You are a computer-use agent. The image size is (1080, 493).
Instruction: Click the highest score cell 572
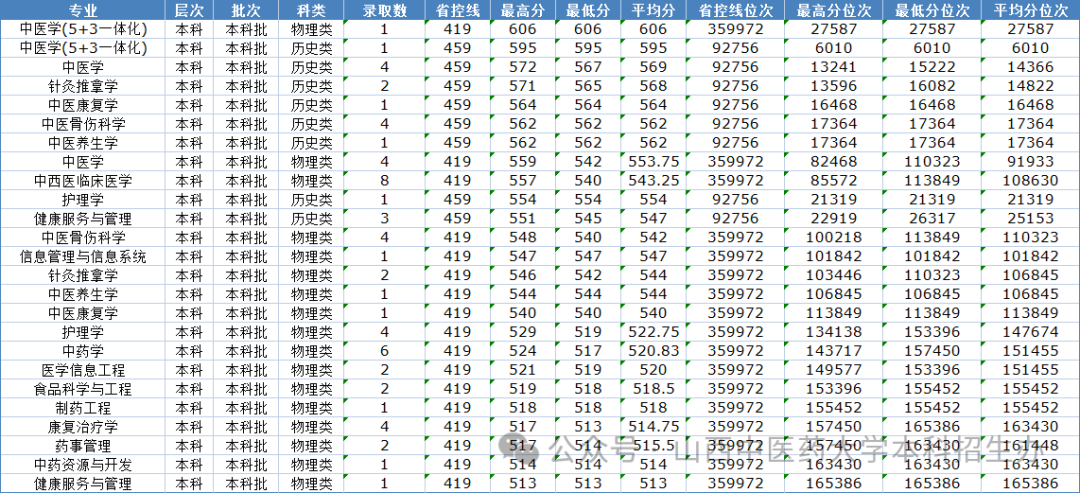523,67
